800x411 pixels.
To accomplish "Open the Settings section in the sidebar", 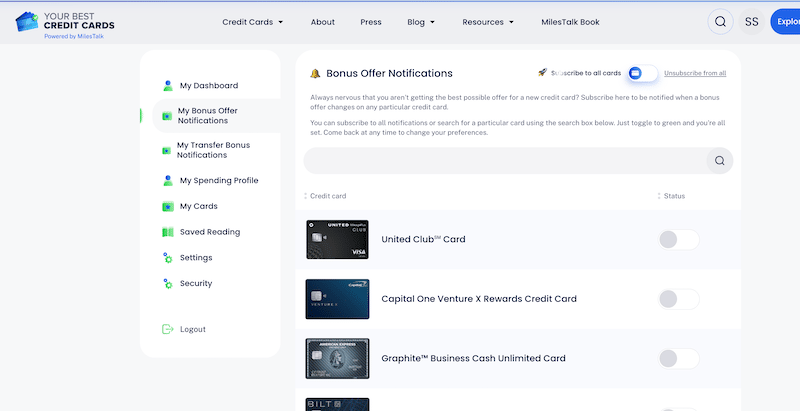I will (x=196, y=258).
